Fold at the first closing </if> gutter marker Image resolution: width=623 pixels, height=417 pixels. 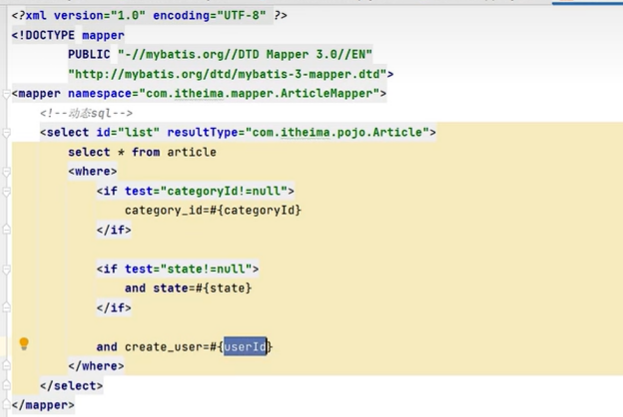click(x=6, y=229)
